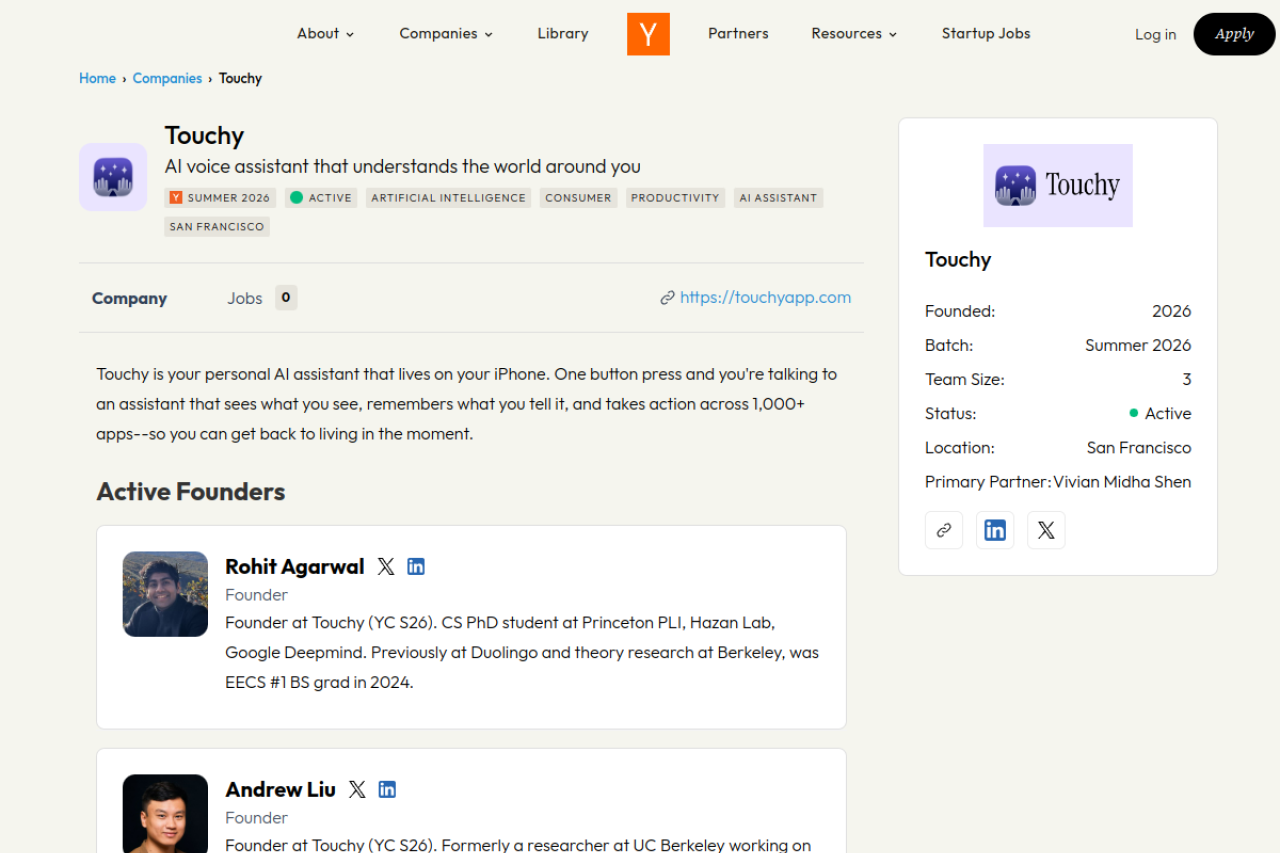This screenshot has height=853, width=1280.
Task: Click the Team Size value 3
Action: (x=1187, y=380)
